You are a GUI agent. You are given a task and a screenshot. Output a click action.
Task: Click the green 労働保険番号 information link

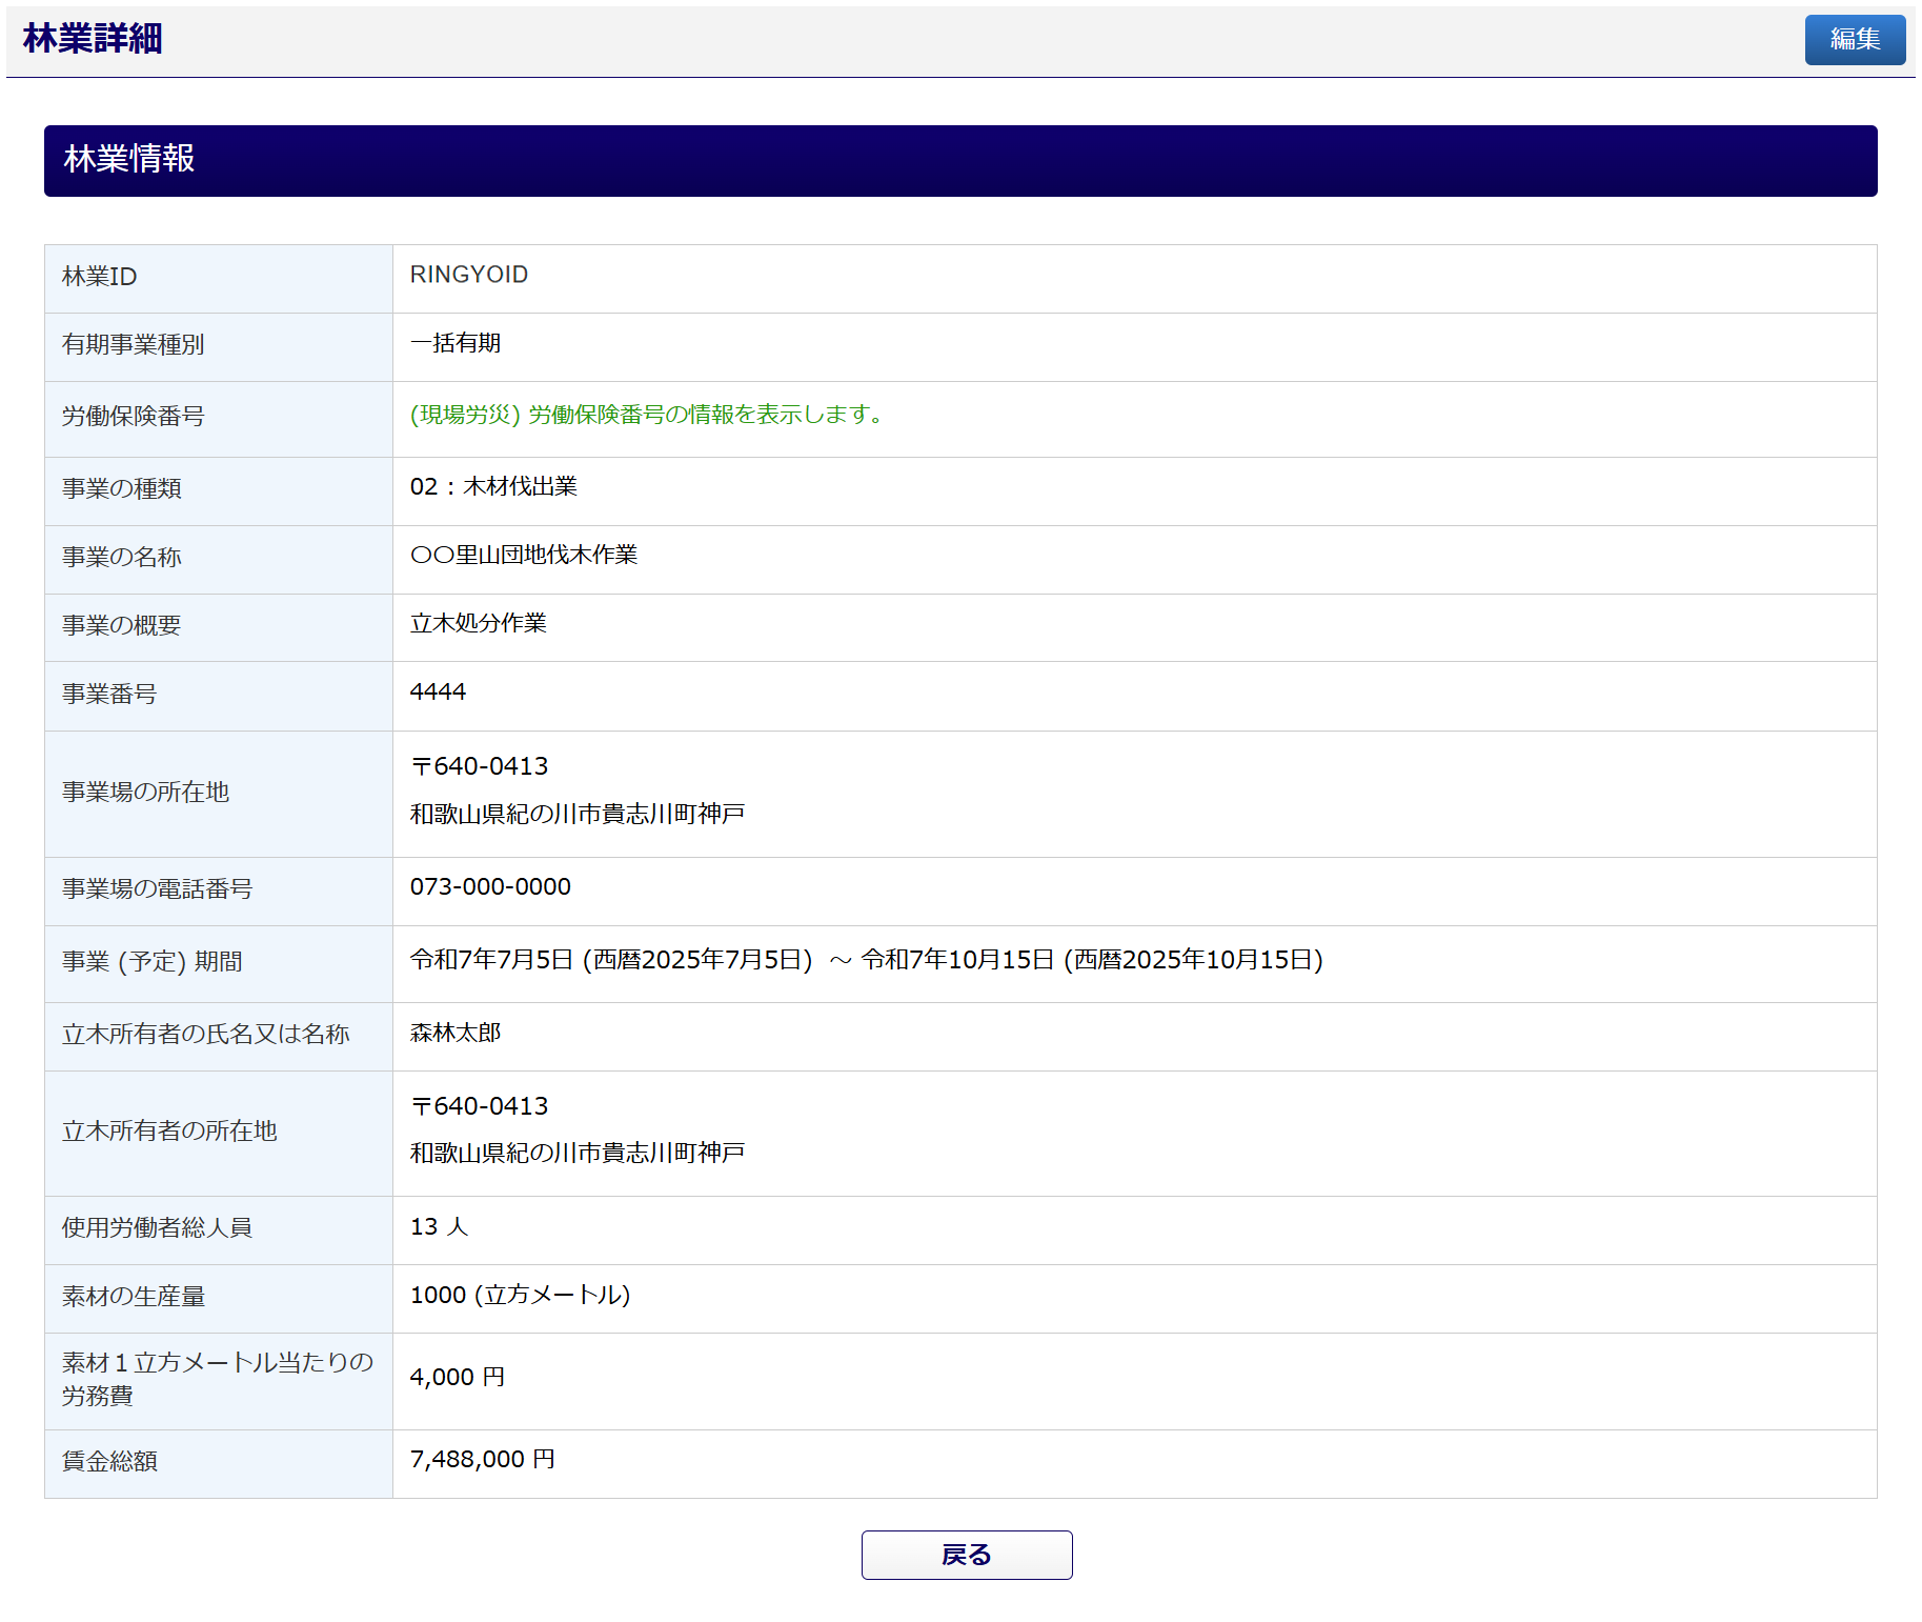click(x=648, y=414)
